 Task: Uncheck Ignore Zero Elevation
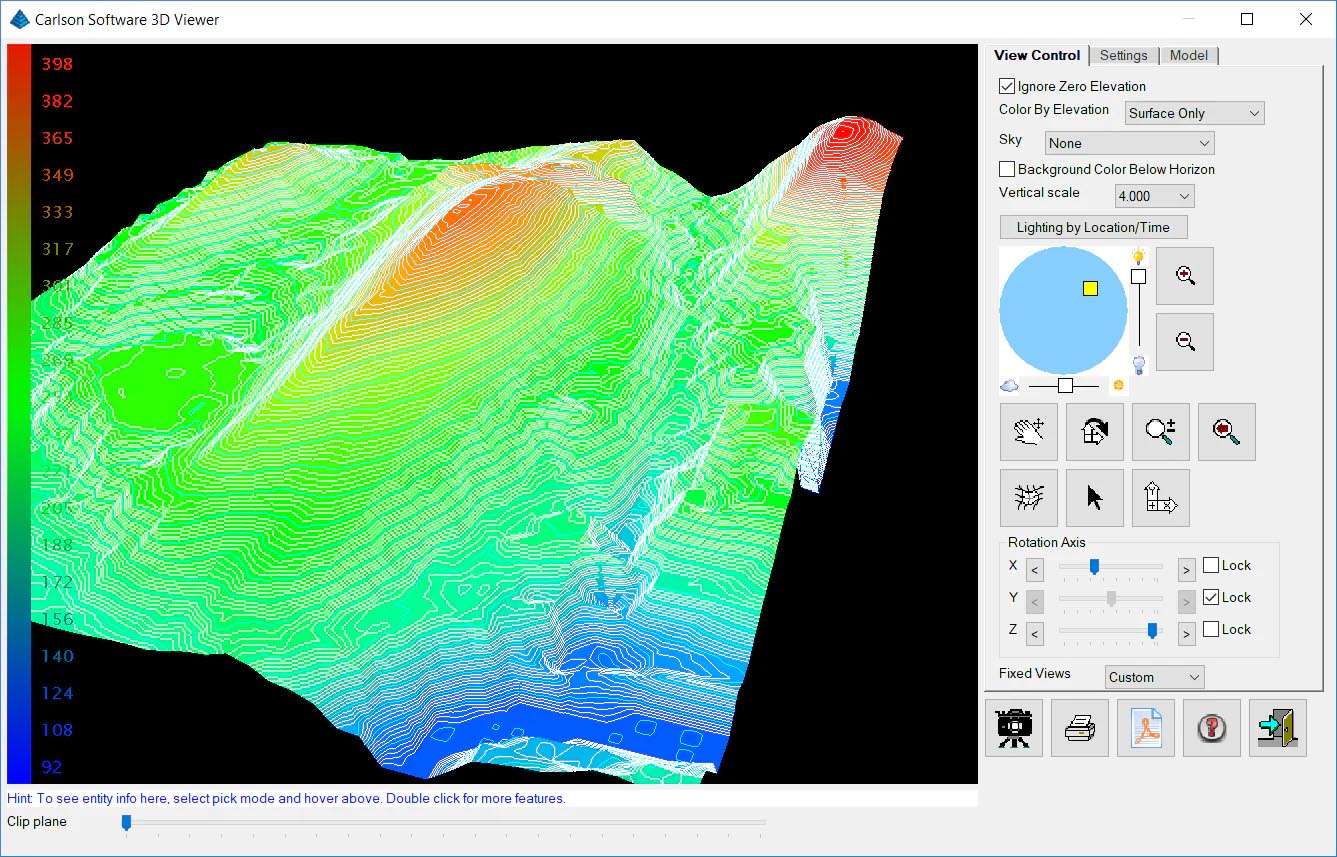1007,87
